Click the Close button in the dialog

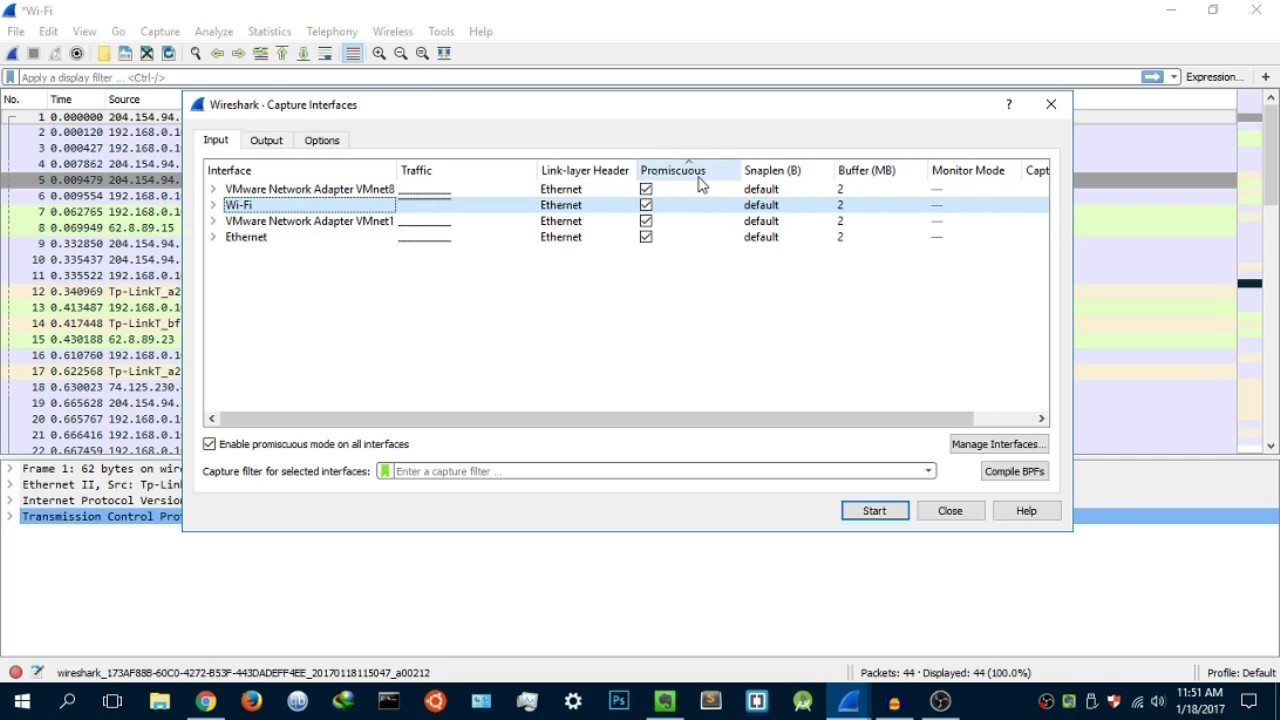[950, 511]
